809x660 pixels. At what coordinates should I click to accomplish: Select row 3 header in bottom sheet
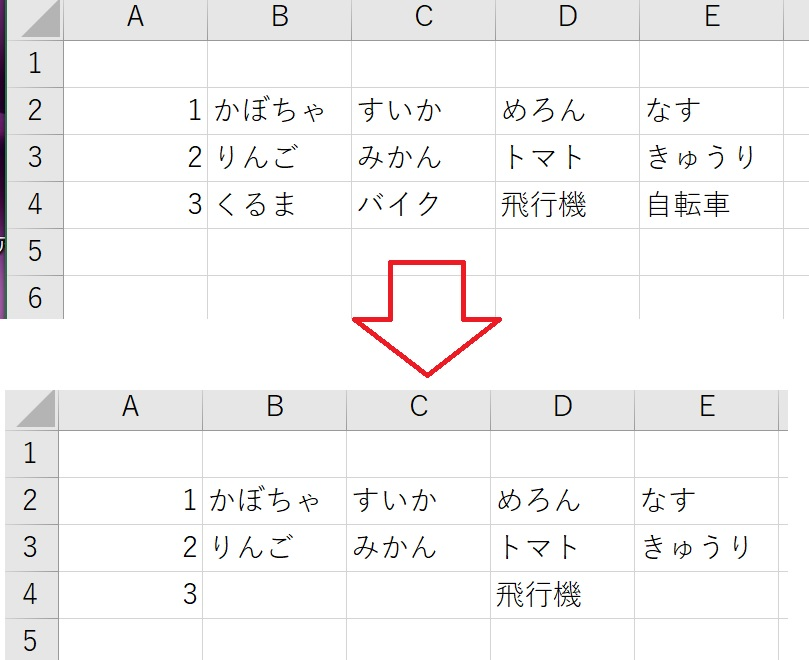(32, 548)
